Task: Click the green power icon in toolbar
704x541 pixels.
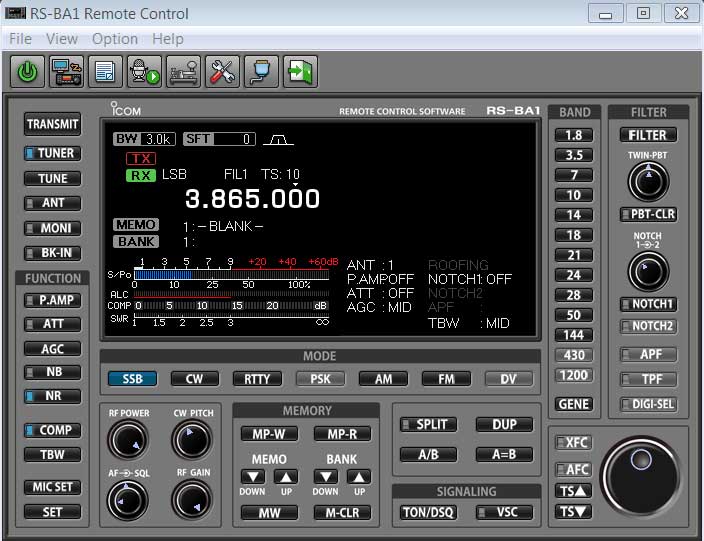Action: 27,71
